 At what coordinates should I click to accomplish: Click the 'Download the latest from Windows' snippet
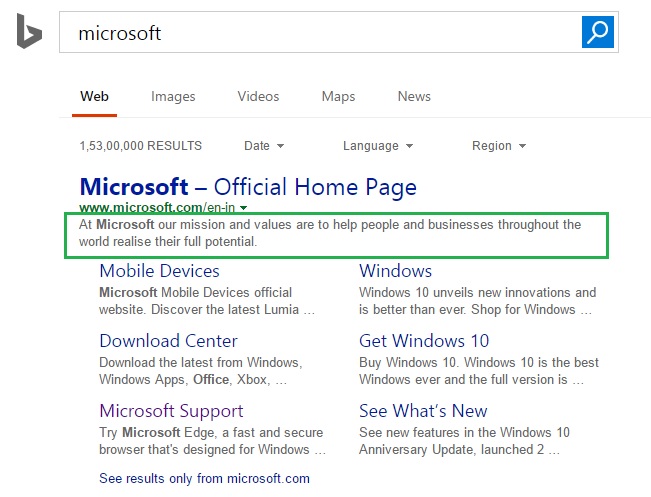point(201,371)
